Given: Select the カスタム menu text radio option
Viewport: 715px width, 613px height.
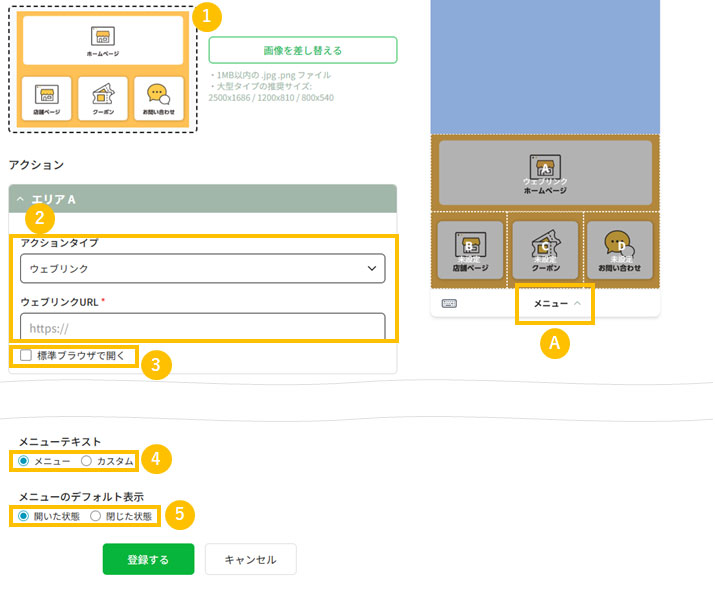Looking at the screenshot, I should (x=86, y=461).
